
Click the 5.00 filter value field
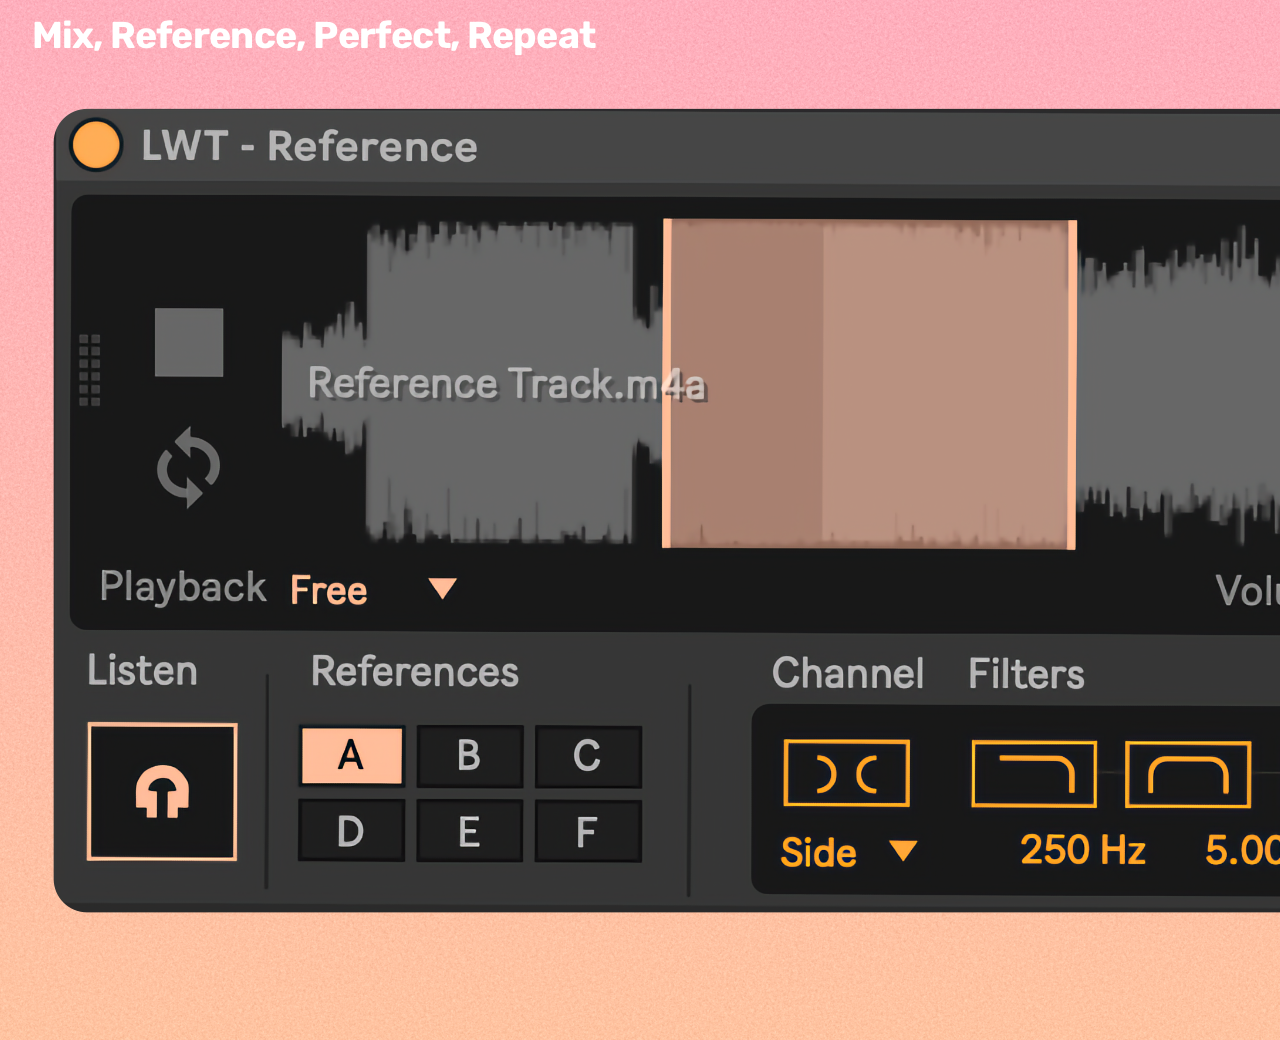1242,850
